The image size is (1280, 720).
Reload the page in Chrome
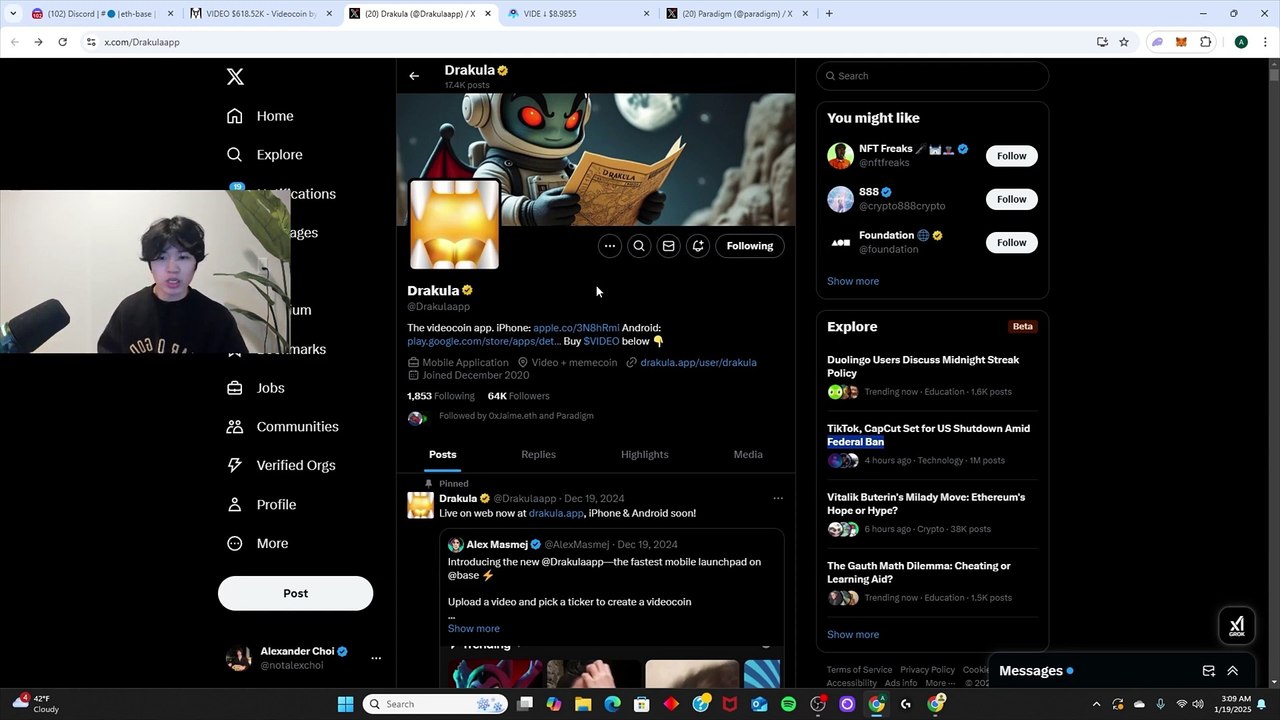(62, 42)
